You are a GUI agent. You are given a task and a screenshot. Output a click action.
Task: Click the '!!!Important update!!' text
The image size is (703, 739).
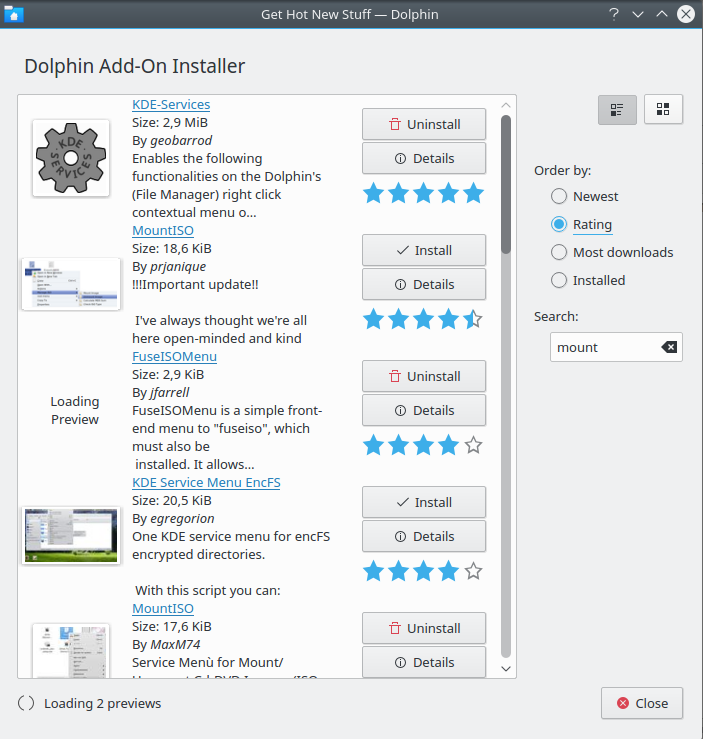[x=196, y=285]
